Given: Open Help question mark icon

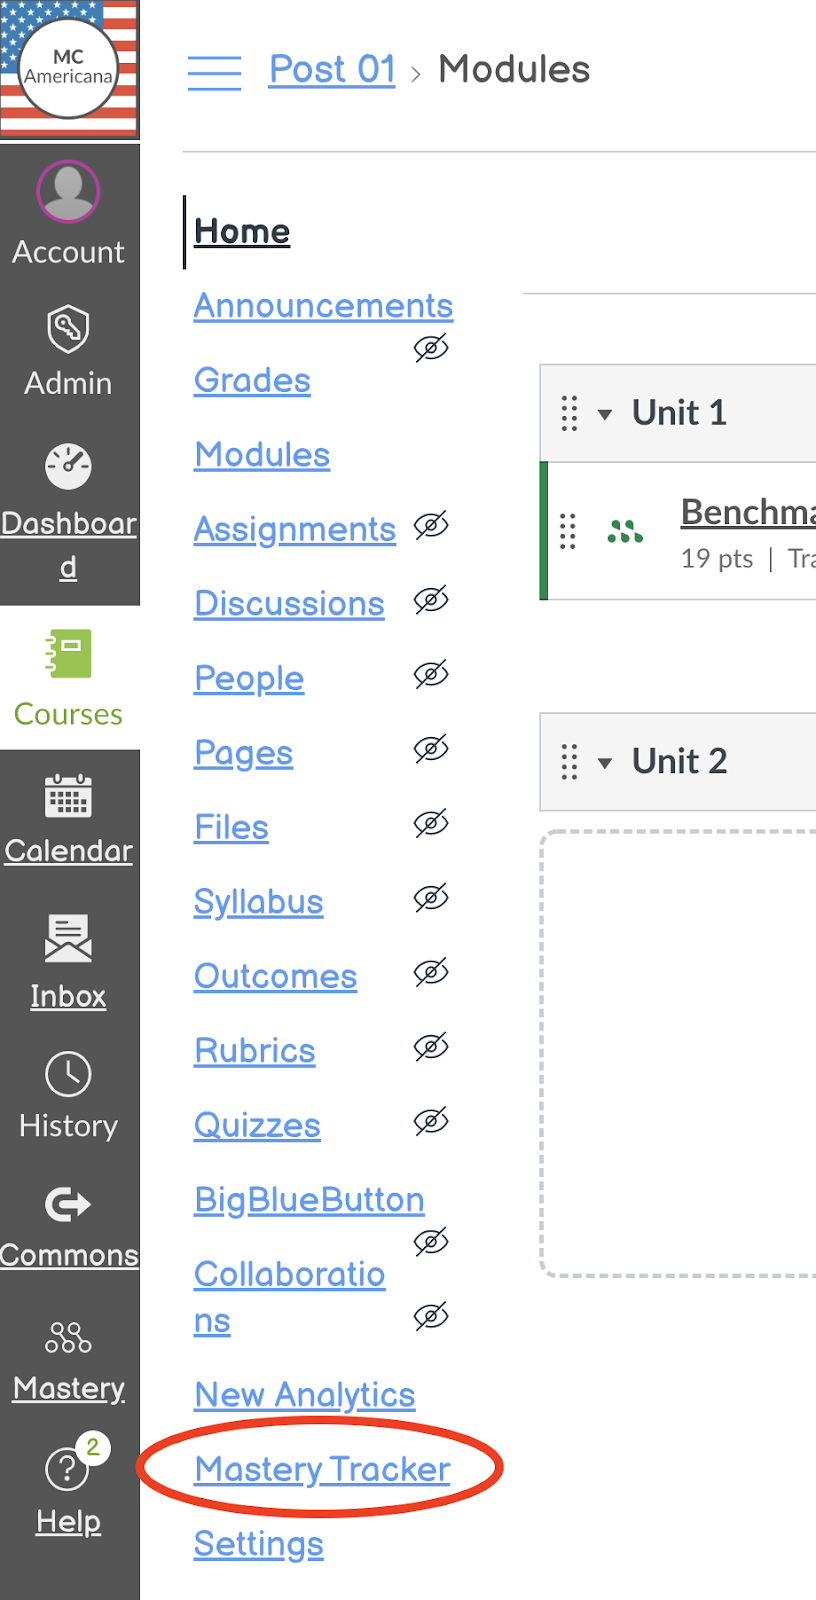Looking at the screenshot, I should coord(67,1468).
